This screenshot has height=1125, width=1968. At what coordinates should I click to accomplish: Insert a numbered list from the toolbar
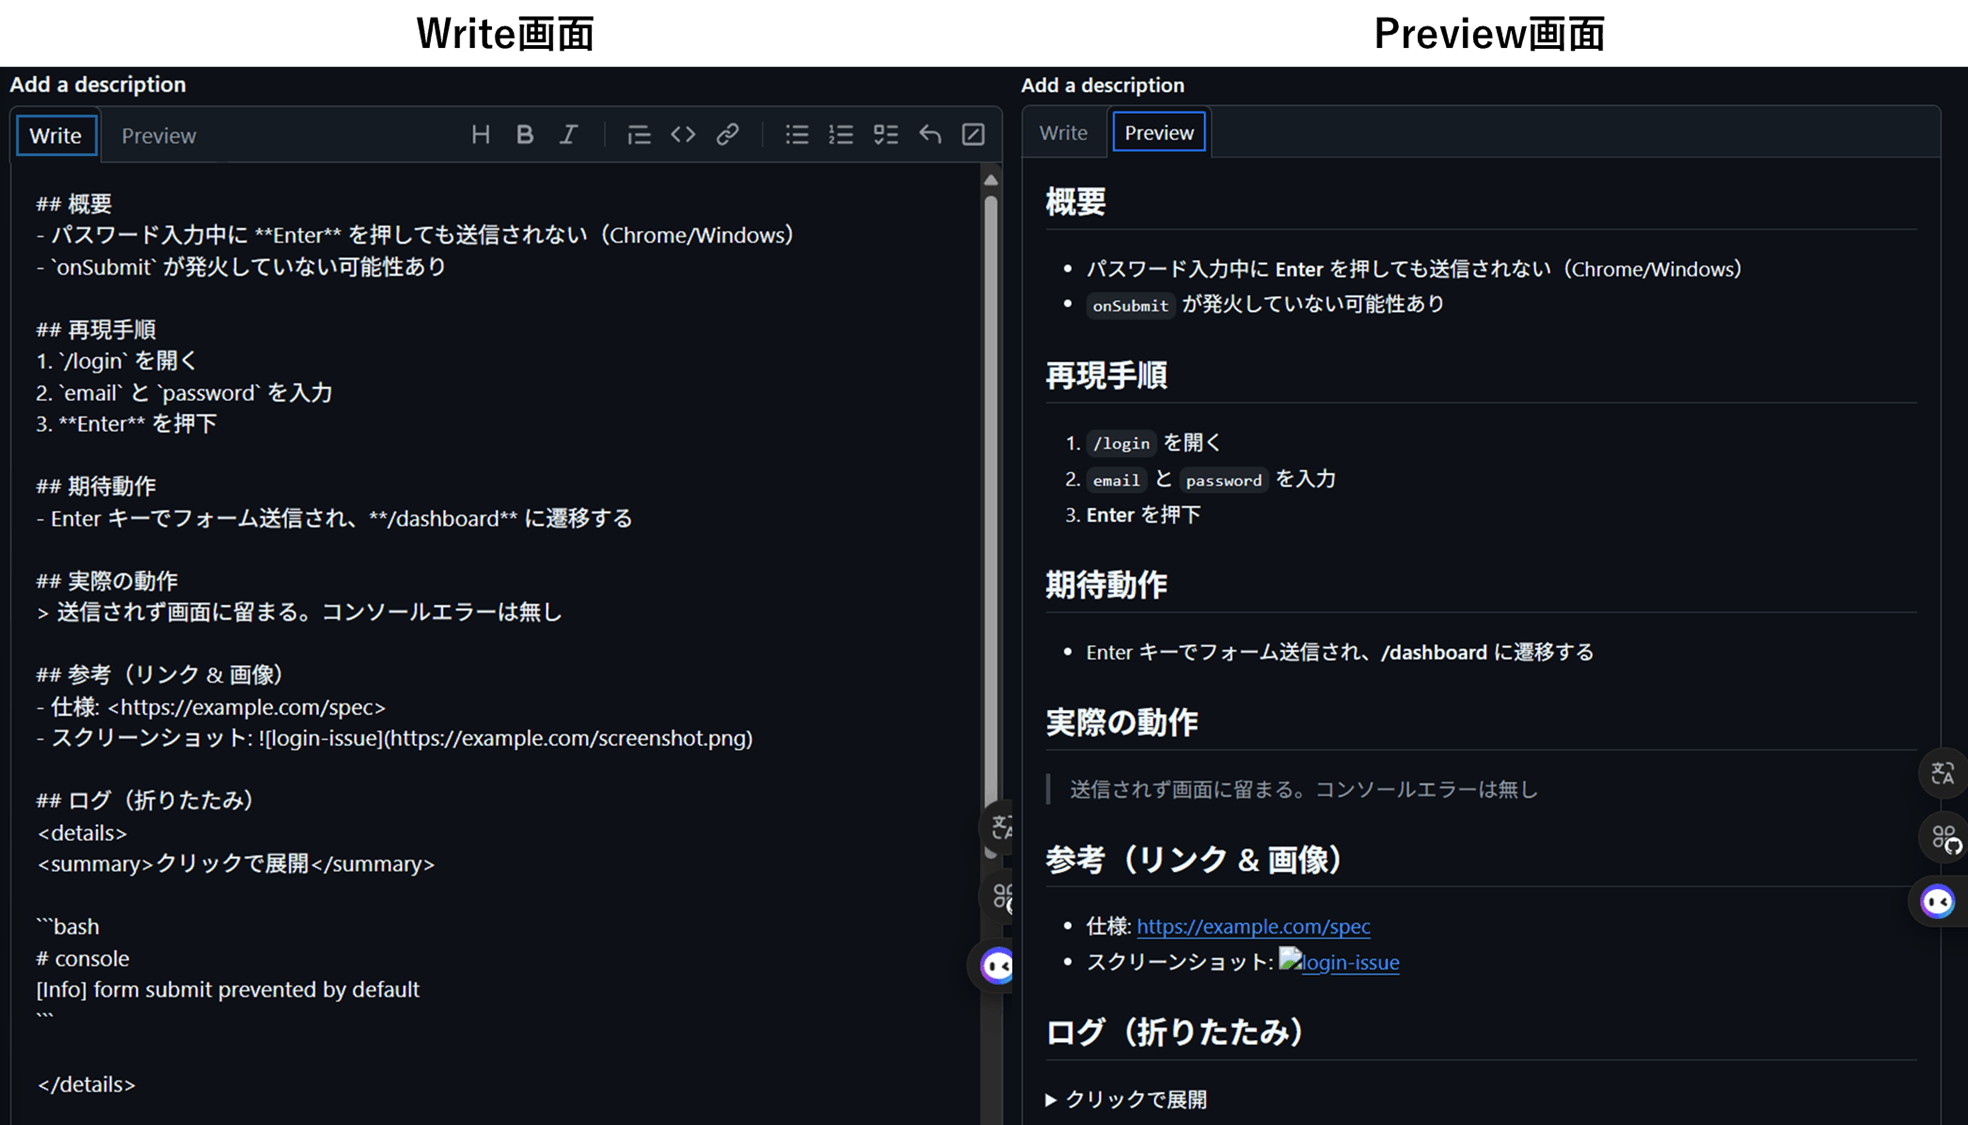(841, 135)
